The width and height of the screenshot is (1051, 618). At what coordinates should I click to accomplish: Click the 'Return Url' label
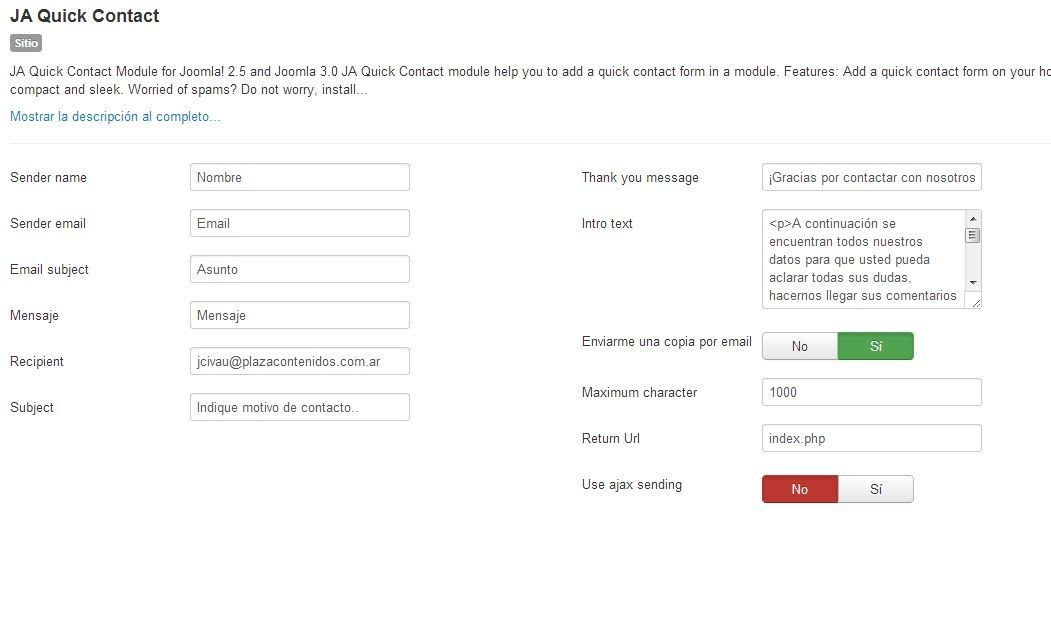pyautogui.click(x=611, y=438)
